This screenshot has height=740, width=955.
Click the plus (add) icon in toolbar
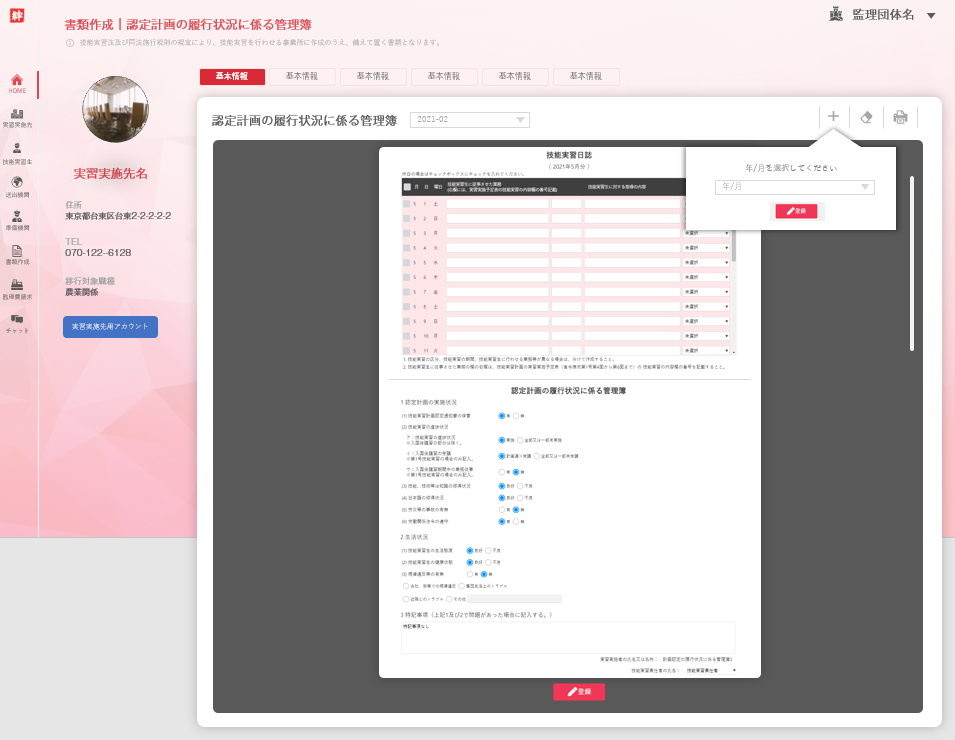point(833,117)
